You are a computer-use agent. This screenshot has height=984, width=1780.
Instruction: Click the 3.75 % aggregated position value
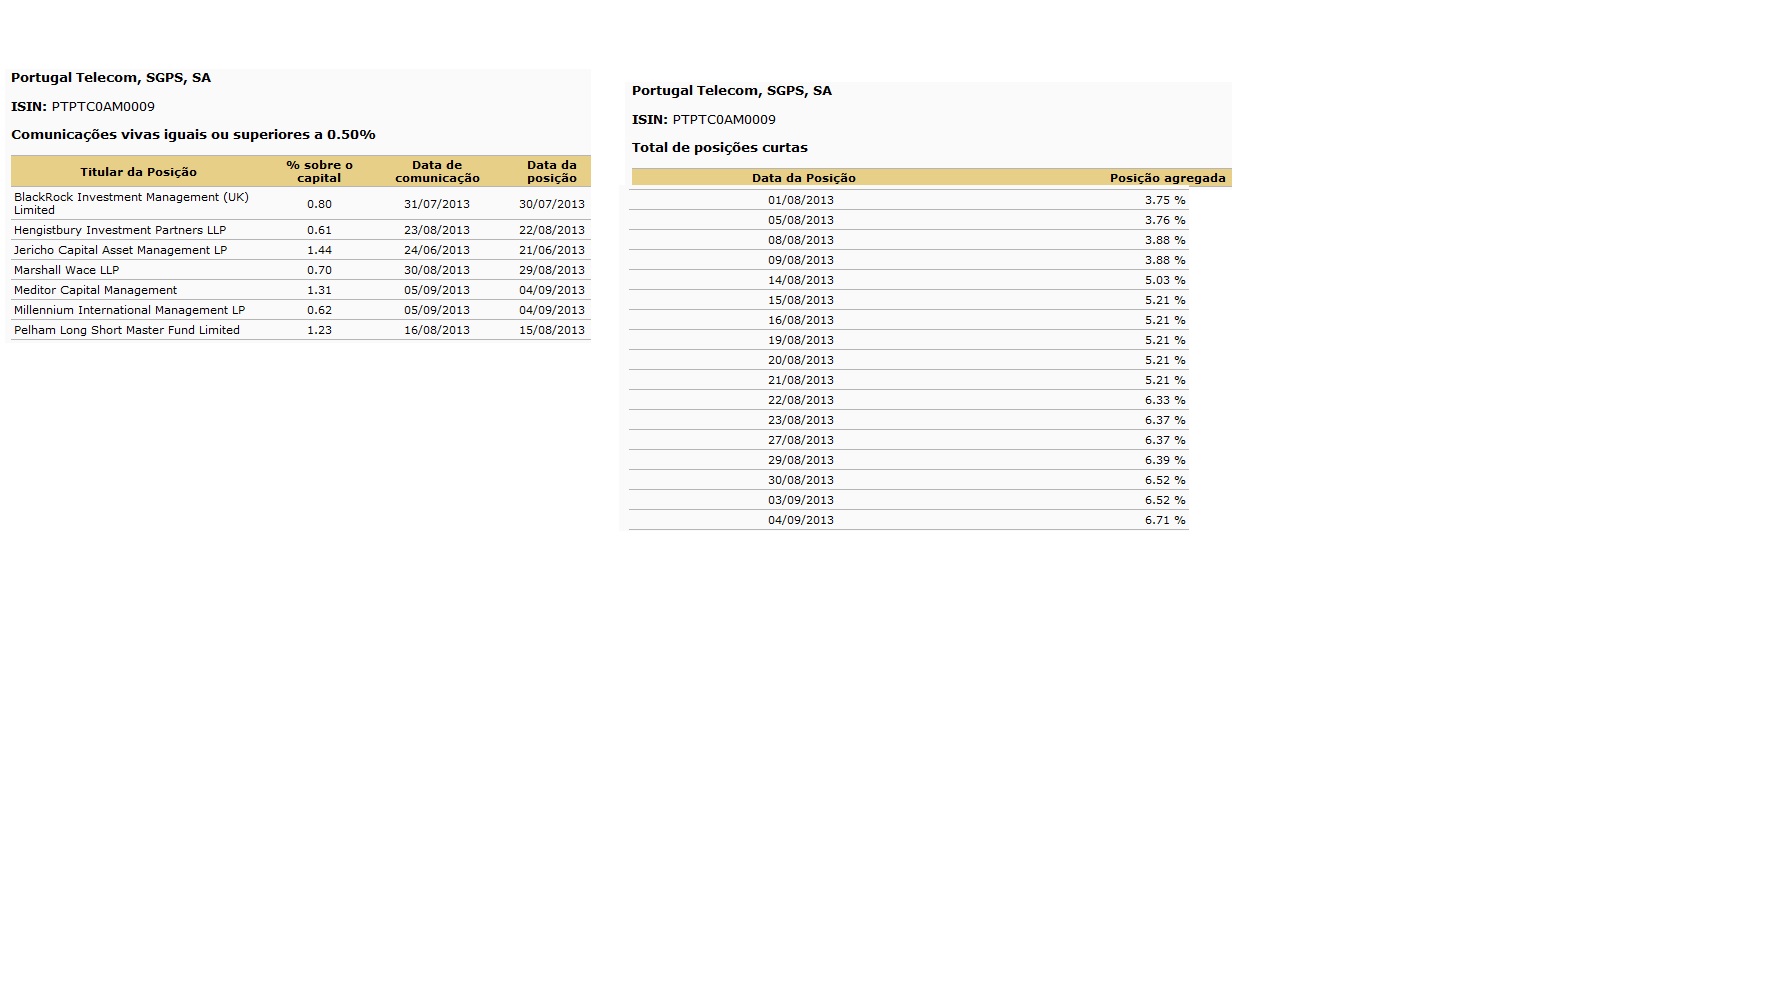pyautogui.click(x=1165, y=200)
